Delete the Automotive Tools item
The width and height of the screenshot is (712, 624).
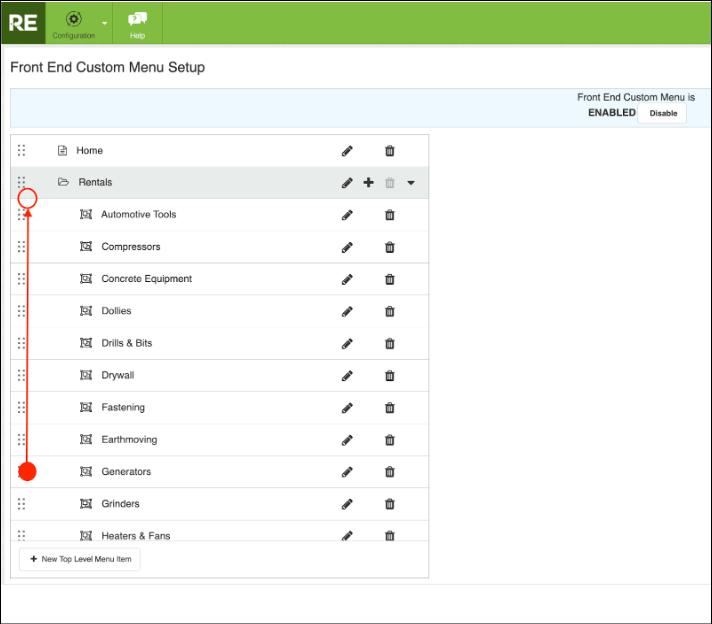click(x=390, y=215)
